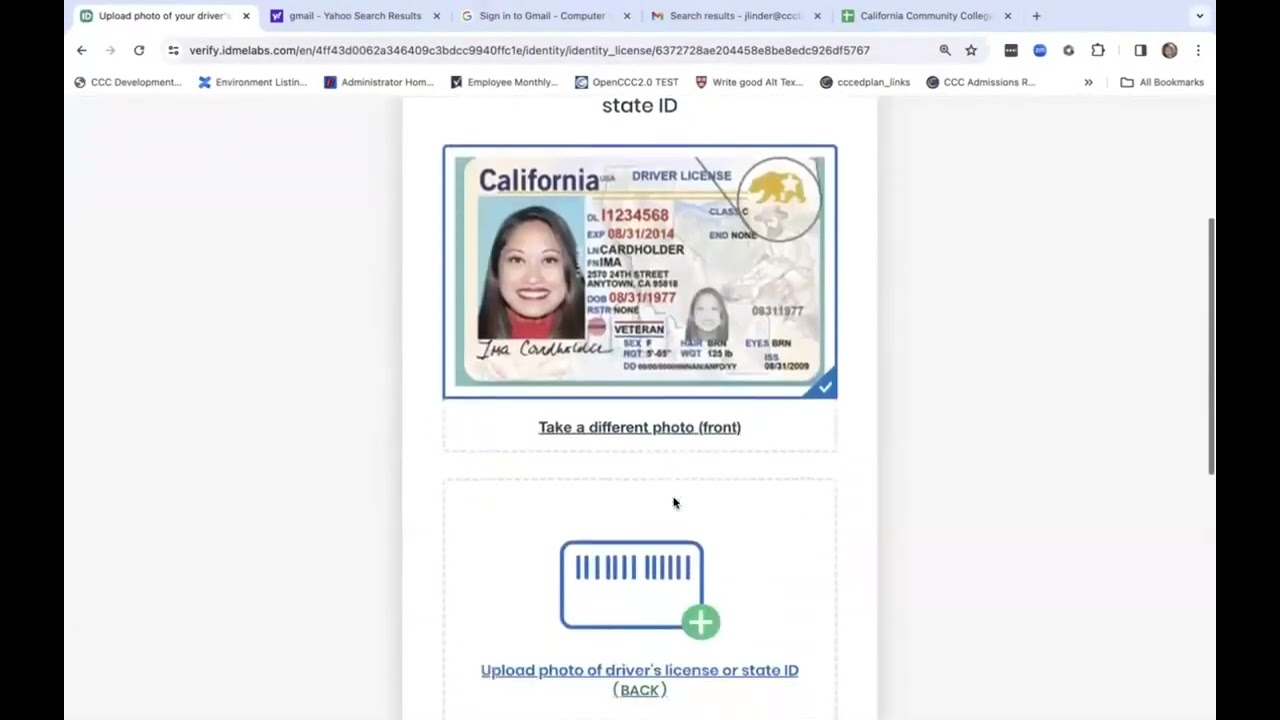The height and width of the screenshot is (720, 1280).
Task: Close the California Community College tab
Action: [x=1007, y=16]
